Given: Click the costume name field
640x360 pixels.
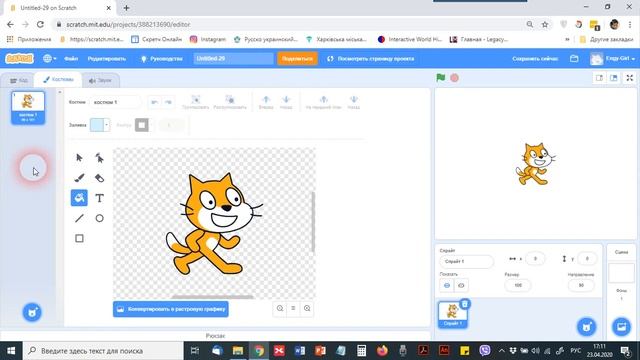Looking at the screenshot, I should pyautogui.click(x=116, y=102).
